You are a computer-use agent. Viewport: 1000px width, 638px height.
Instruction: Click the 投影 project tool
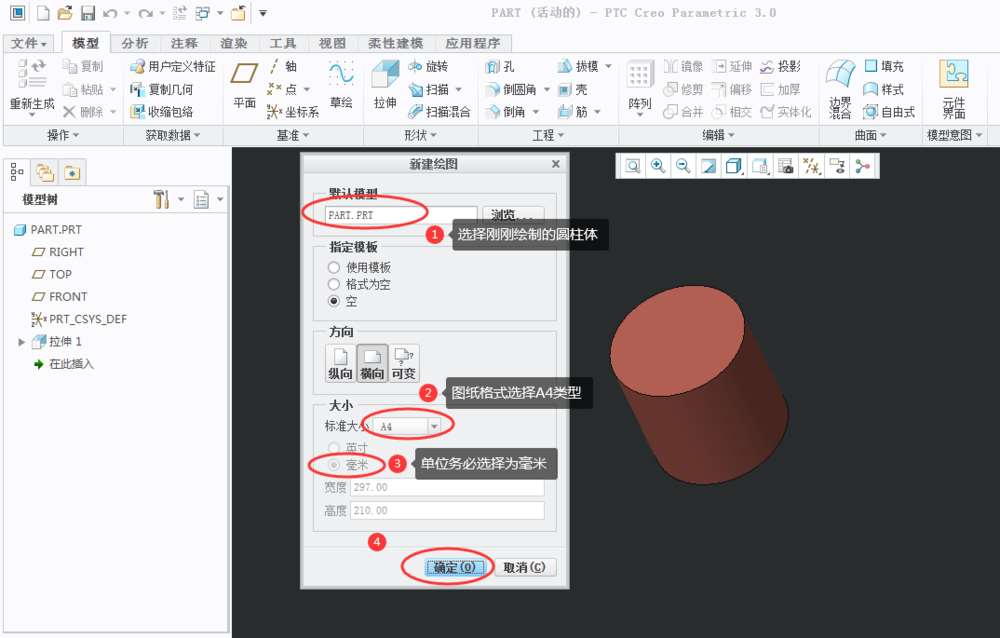pos(781,66)
